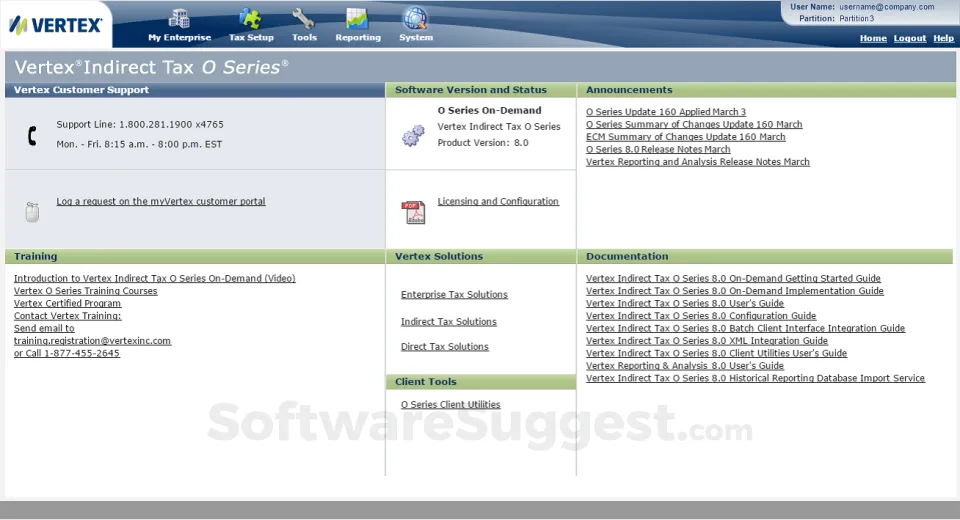
Task: Open Indirect Tax Solutions link
Action: [x=449, y=322]
